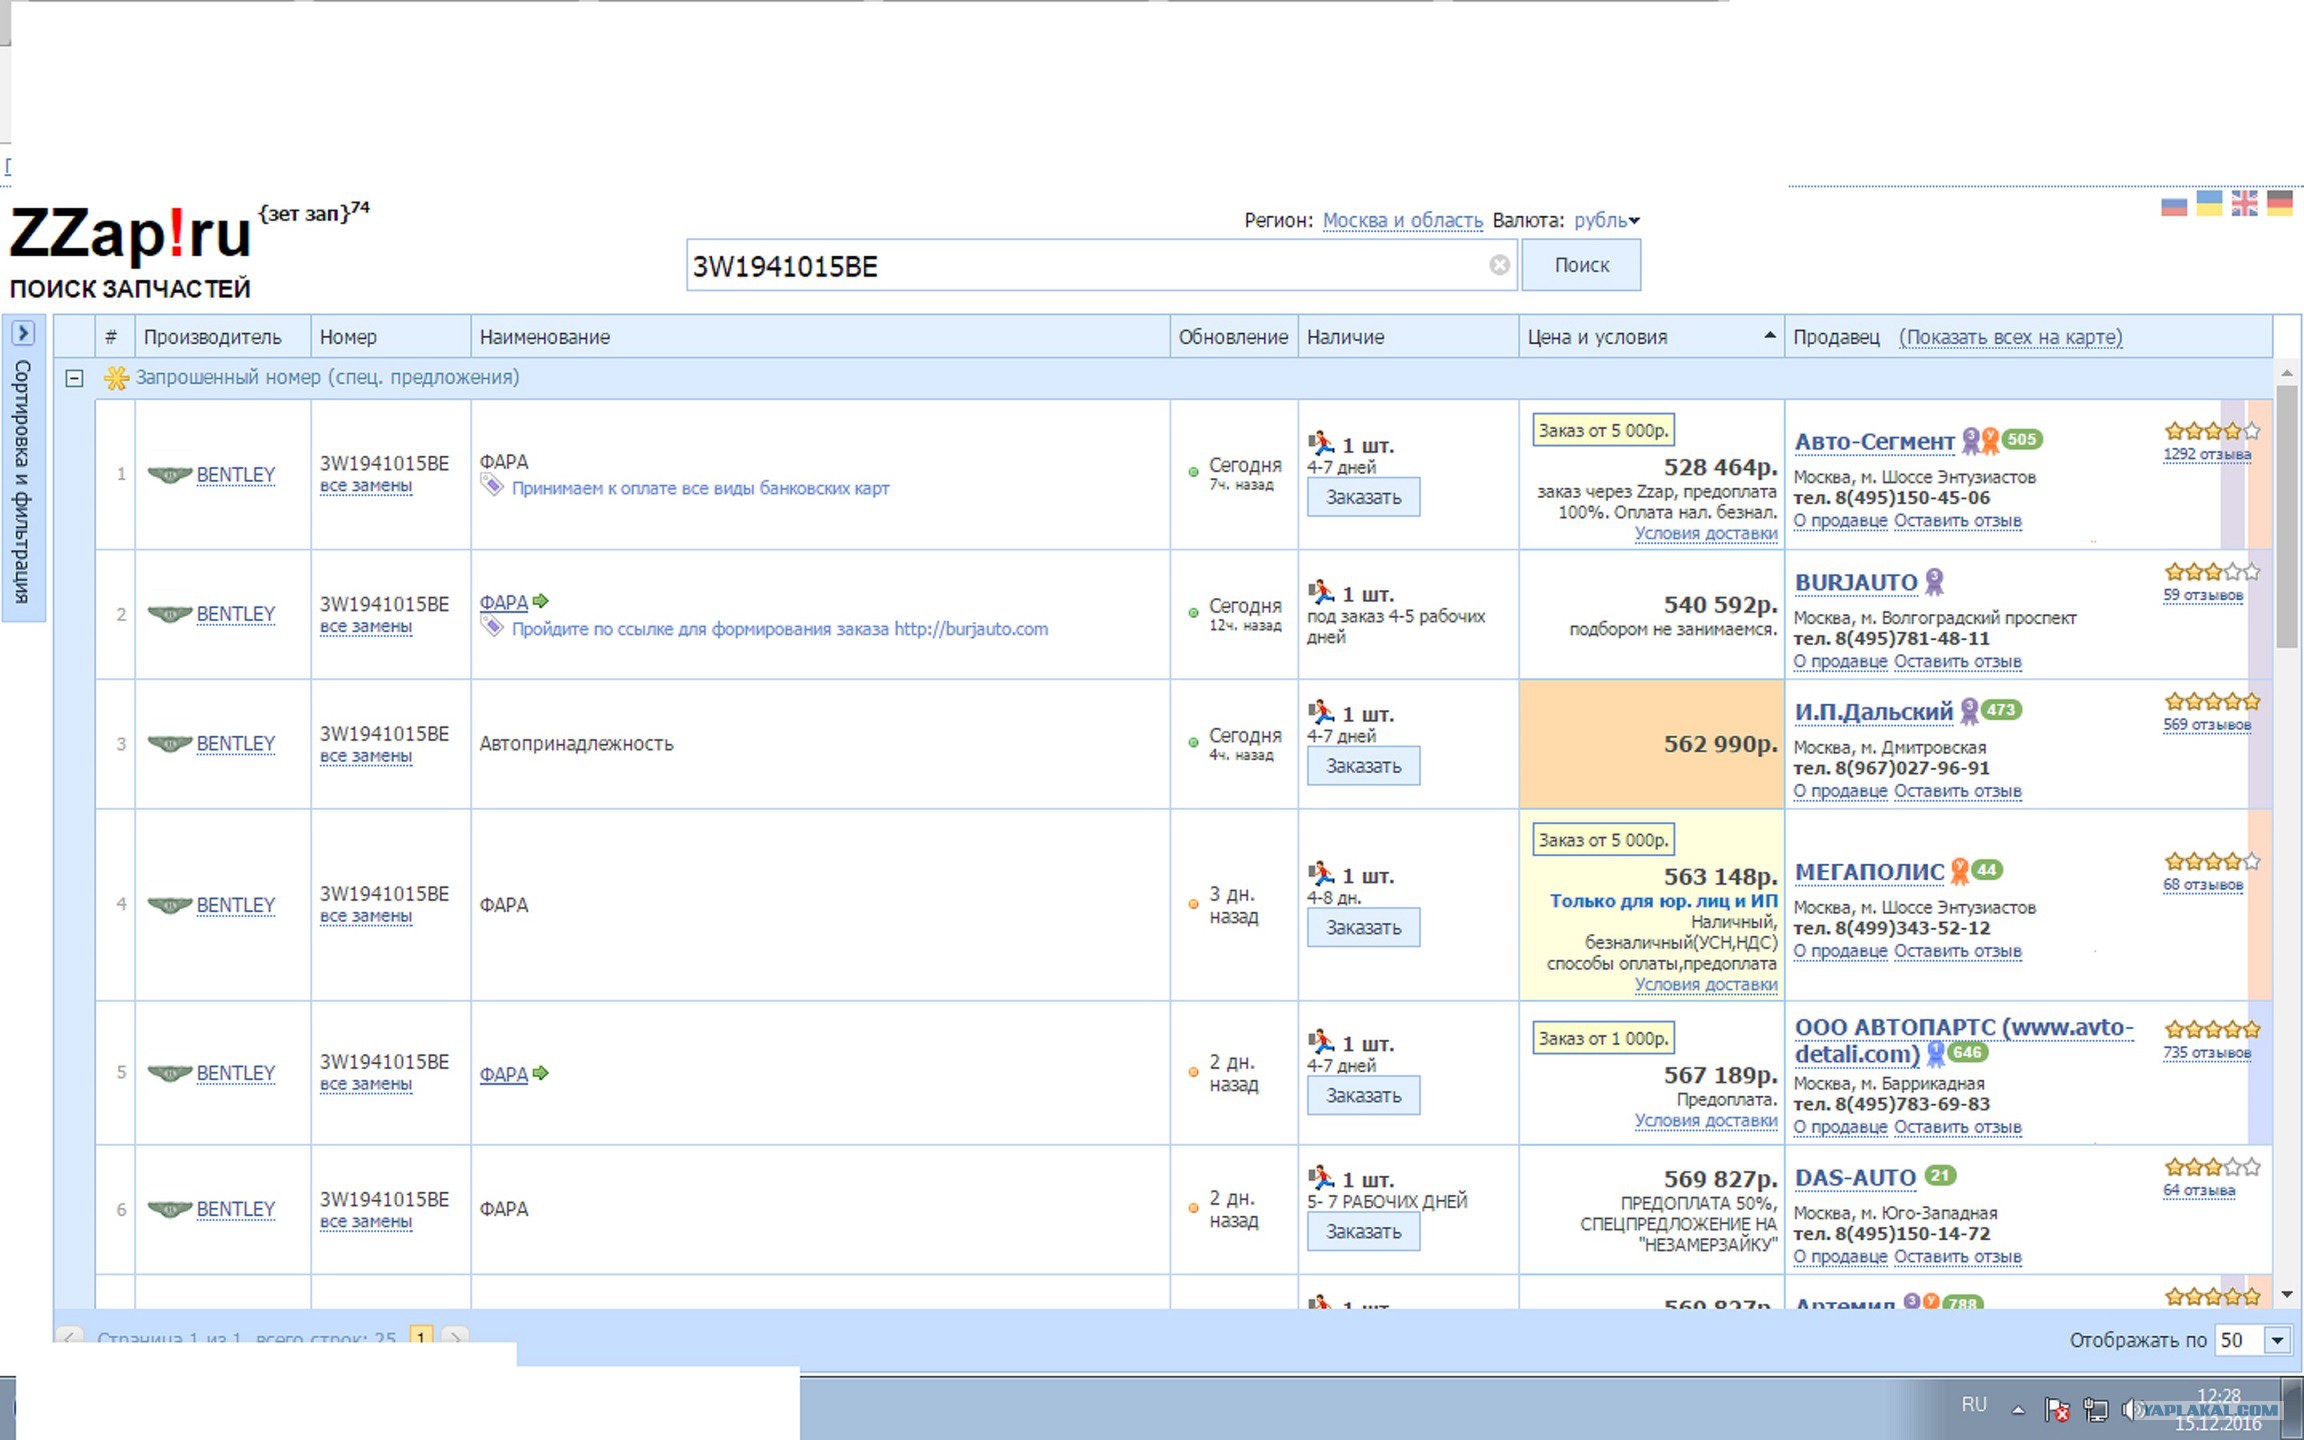Open Москва и область region link

[1402, 220]
